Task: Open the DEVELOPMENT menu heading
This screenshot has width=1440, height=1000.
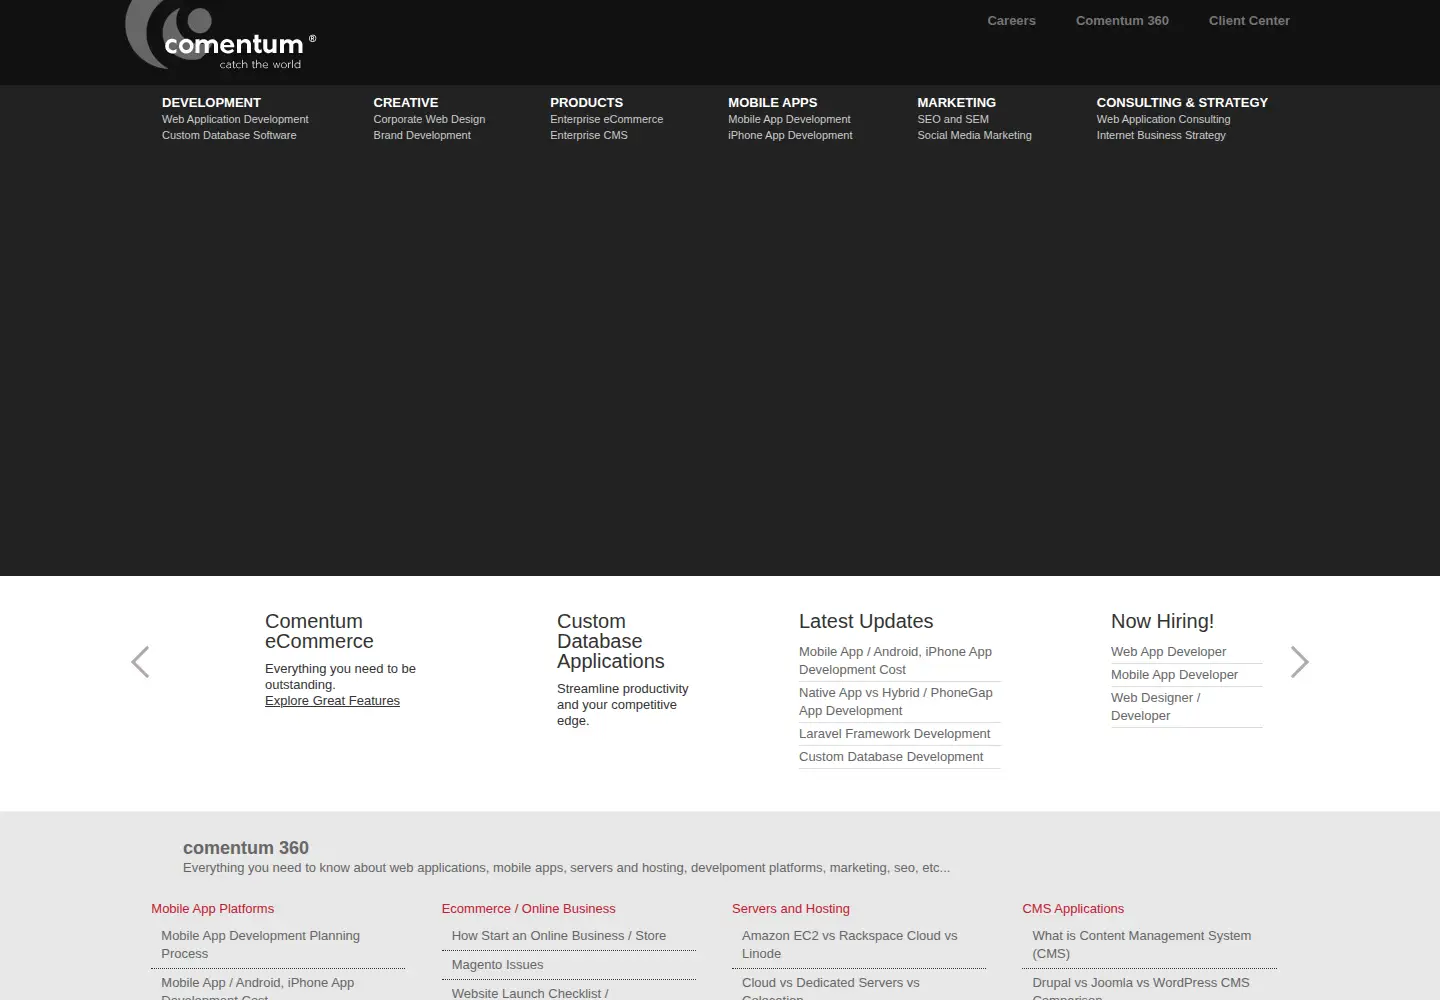Action: (x=211, y=102)
